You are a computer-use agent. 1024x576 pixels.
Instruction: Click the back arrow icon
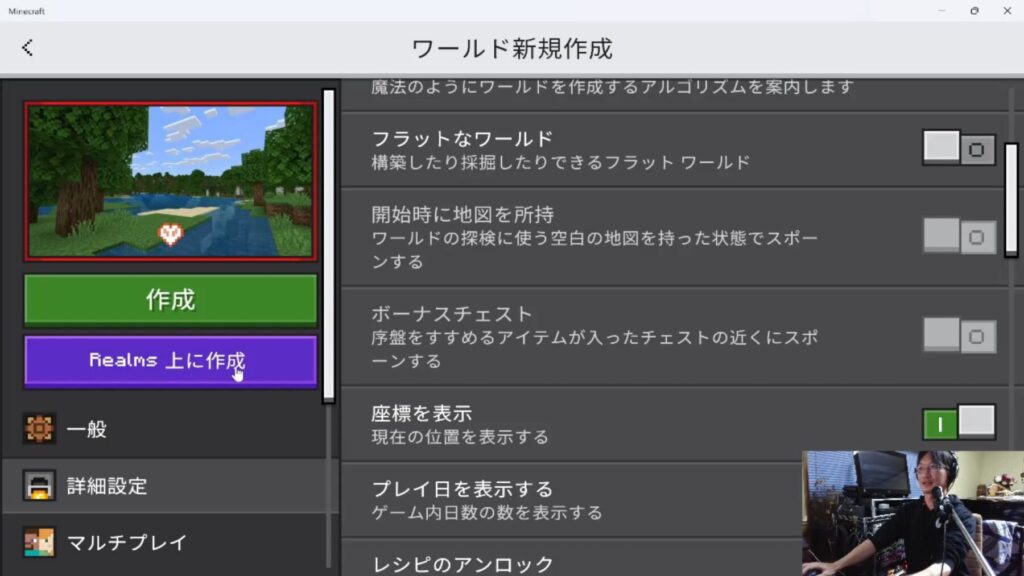[27, 47]
